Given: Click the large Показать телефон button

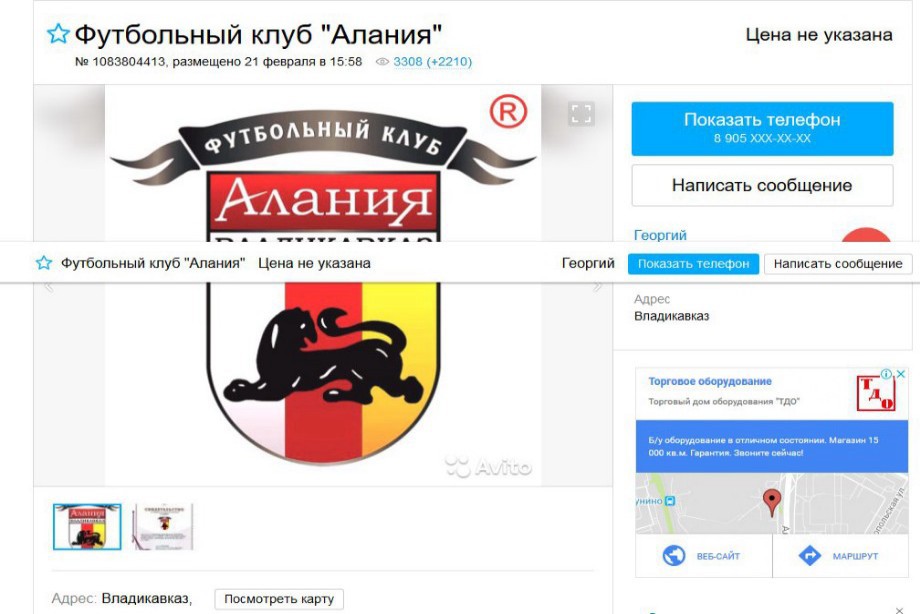Looking at the screenshot, I should point(762,129).
